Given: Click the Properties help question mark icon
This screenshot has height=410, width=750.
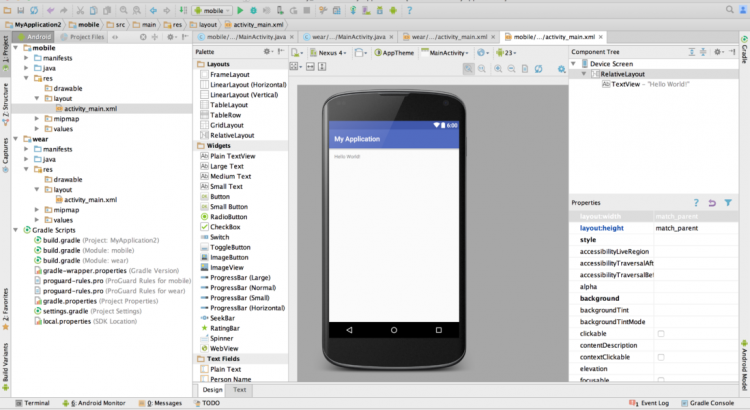Looking at the screenshot, I should [696, 203].
